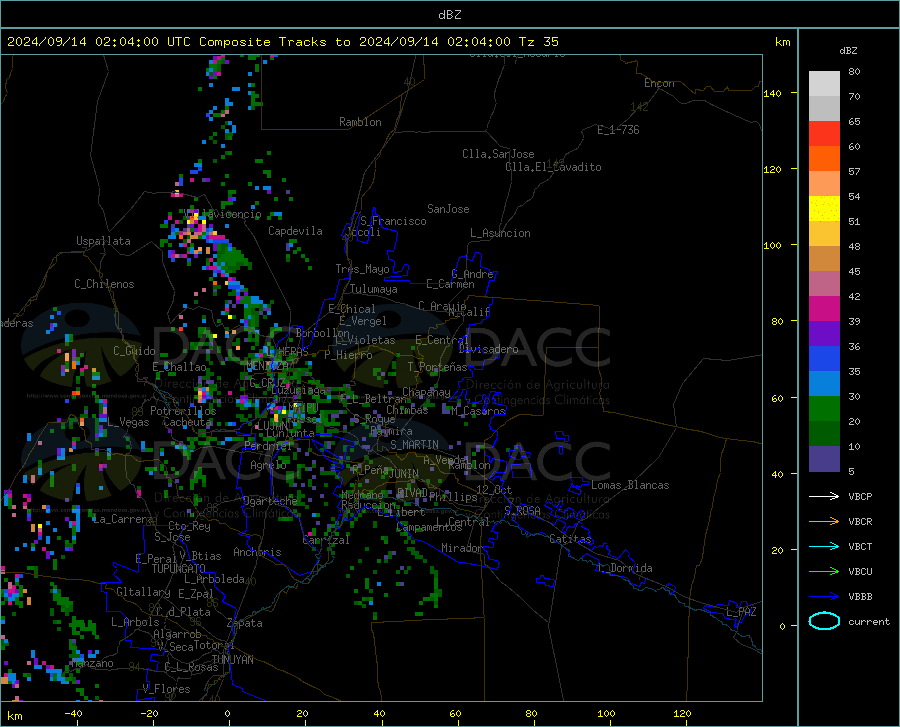Click the V_Flores label at bottom
900x727 pixels.
tap(166, 689)
